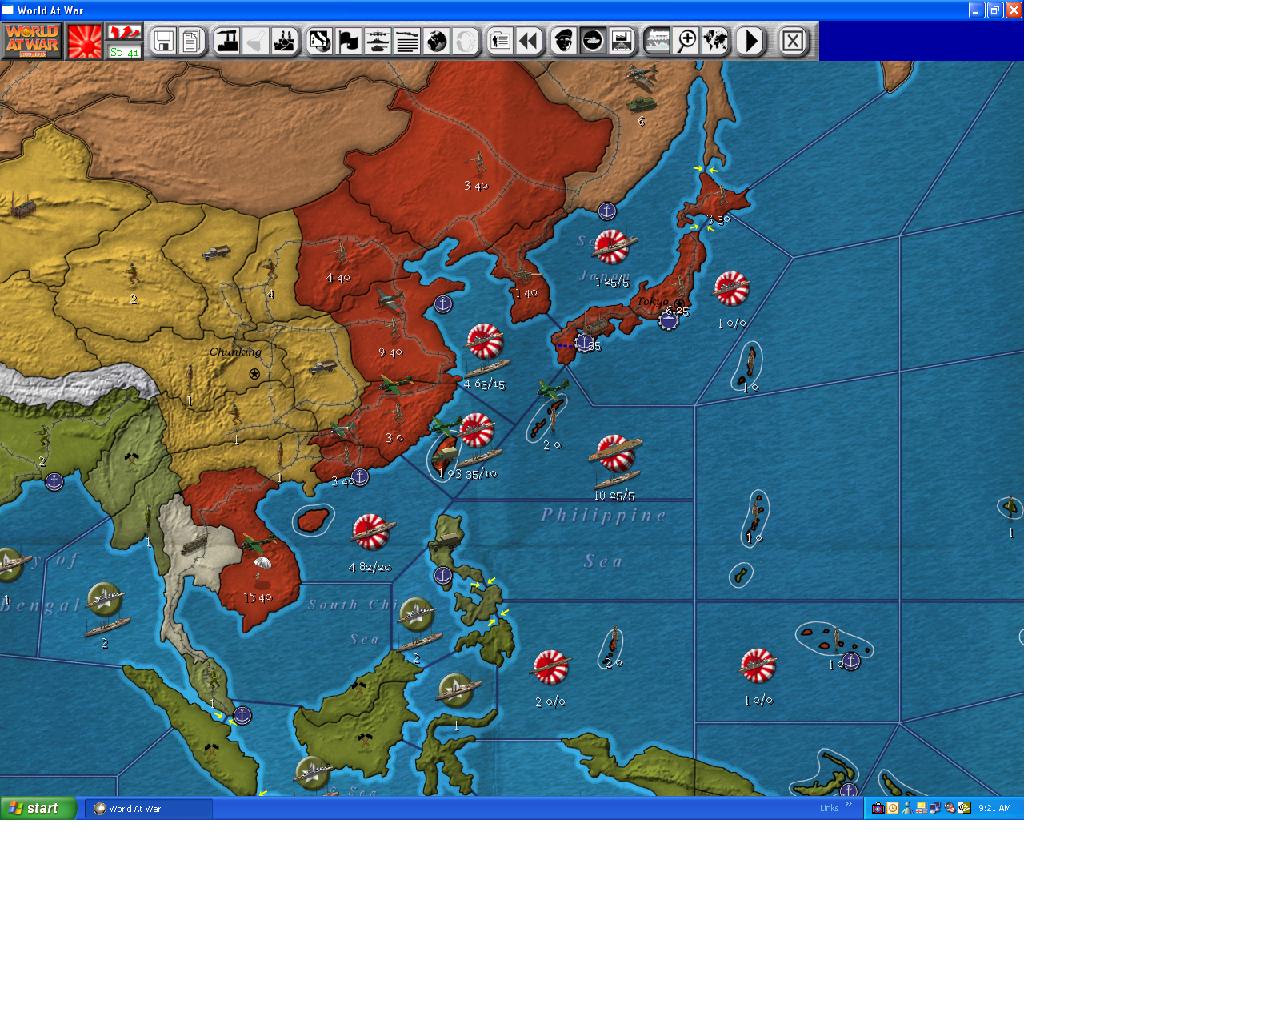Open the document pages icon beside the floppy disk
This screenshot has height=1024, width=1280.
191,41
